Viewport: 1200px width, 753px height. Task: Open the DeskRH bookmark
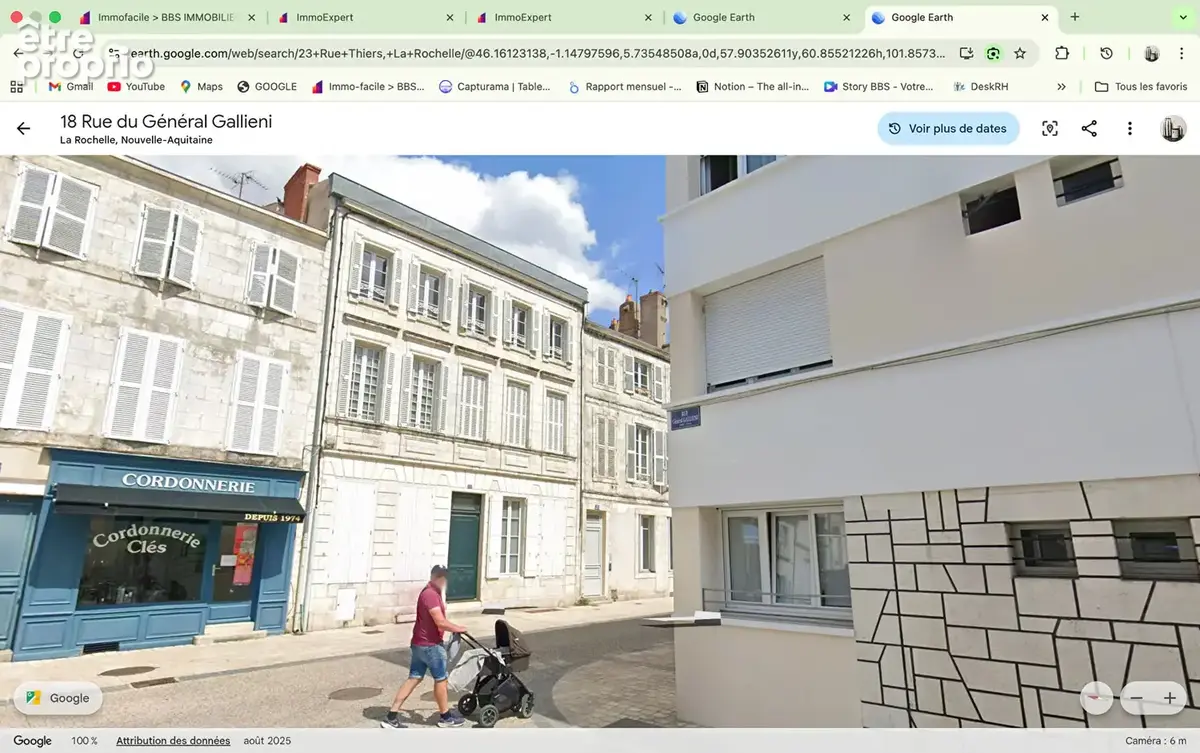pyautogui.click(x=980, y=87)
